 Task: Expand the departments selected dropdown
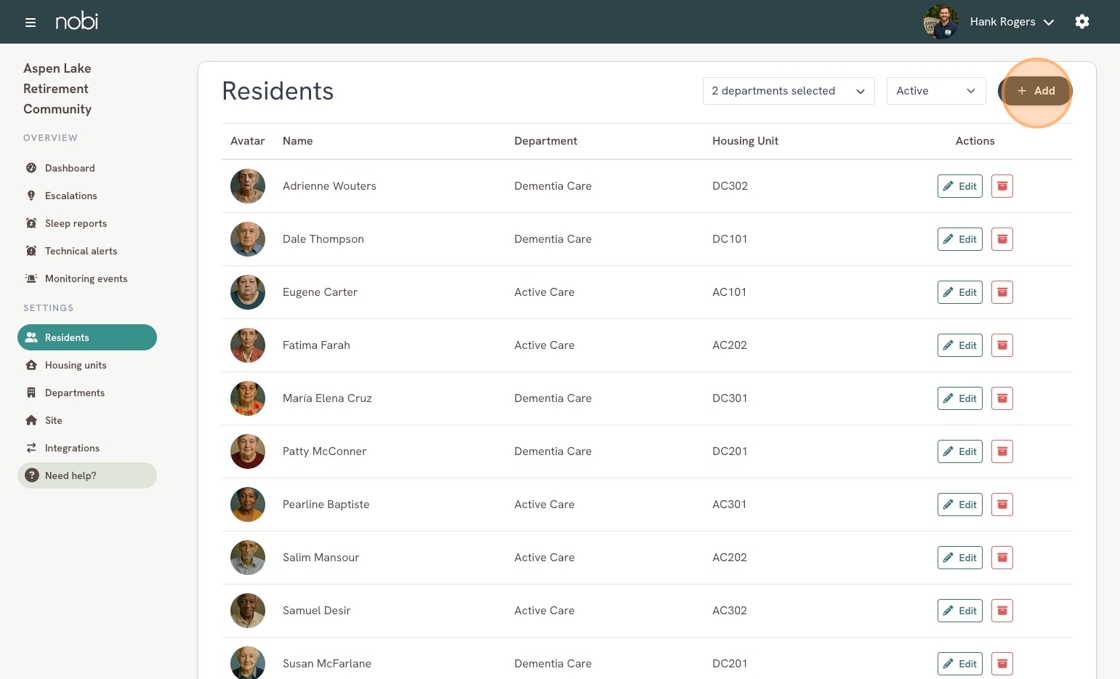[x=788, y=91]
